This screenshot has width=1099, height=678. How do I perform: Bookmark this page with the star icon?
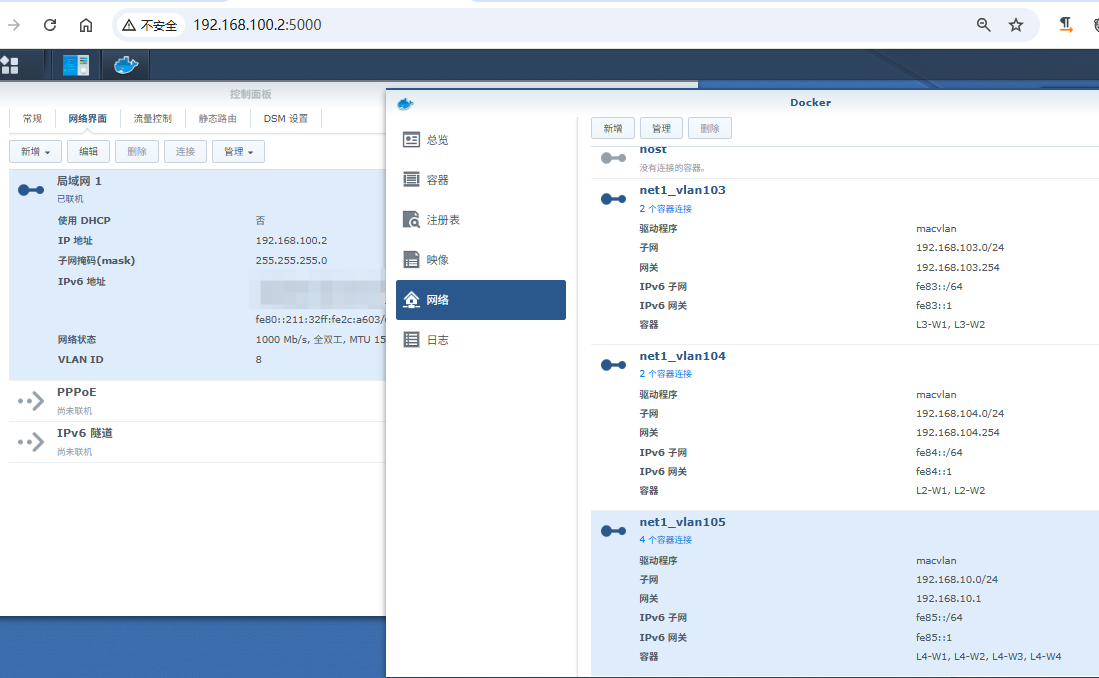pyautogui.click(x=1016, y=25)
